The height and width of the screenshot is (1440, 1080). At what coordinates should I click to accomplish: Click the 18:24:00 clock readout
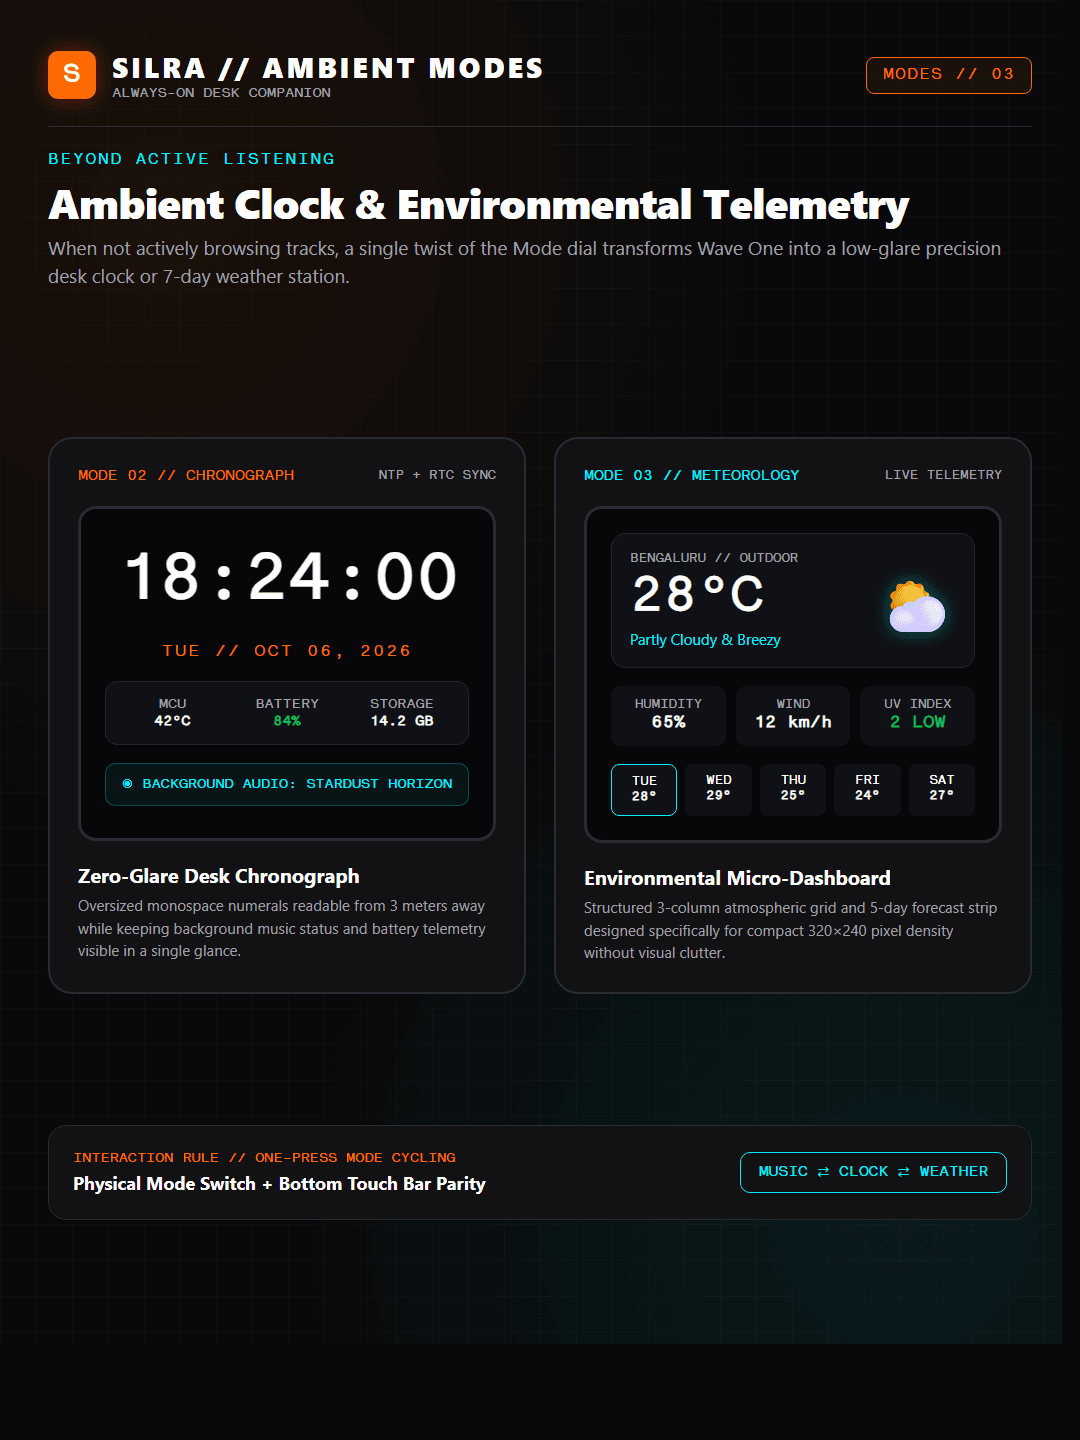pos(291,577)
